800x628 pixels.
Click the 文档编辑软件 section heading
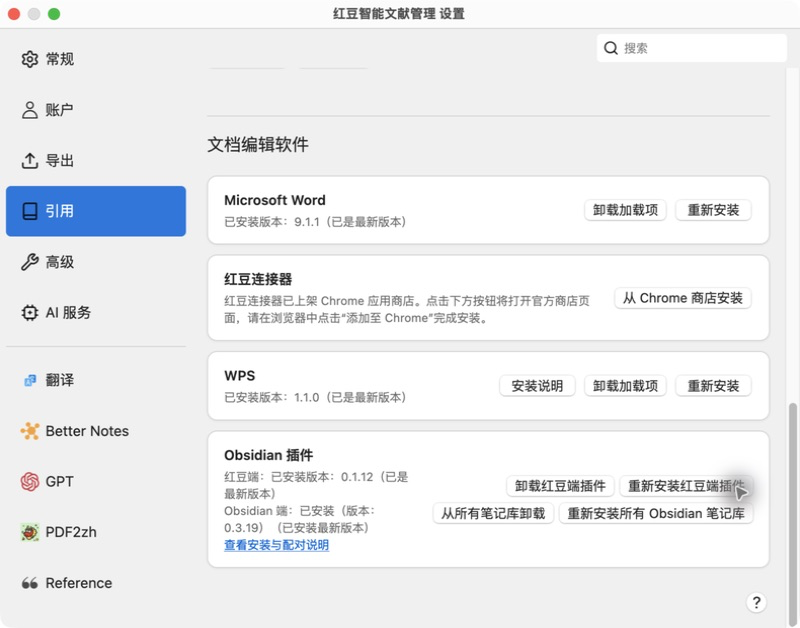(x=258, y=144)
